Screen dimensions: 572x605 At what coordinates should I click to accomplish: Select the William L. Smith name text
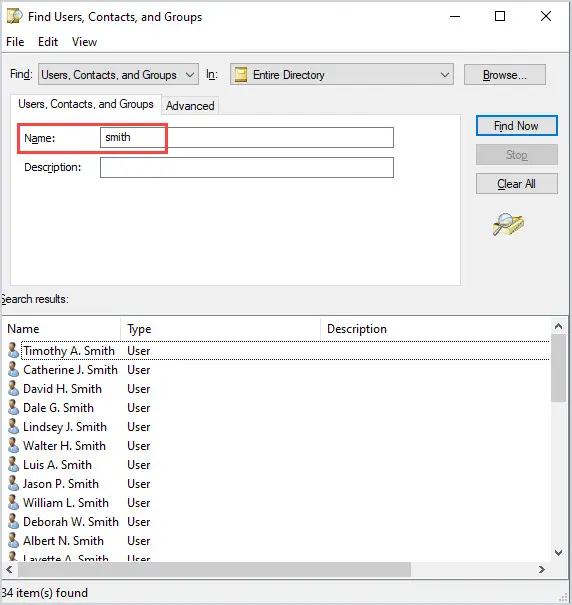click(66, 503)
